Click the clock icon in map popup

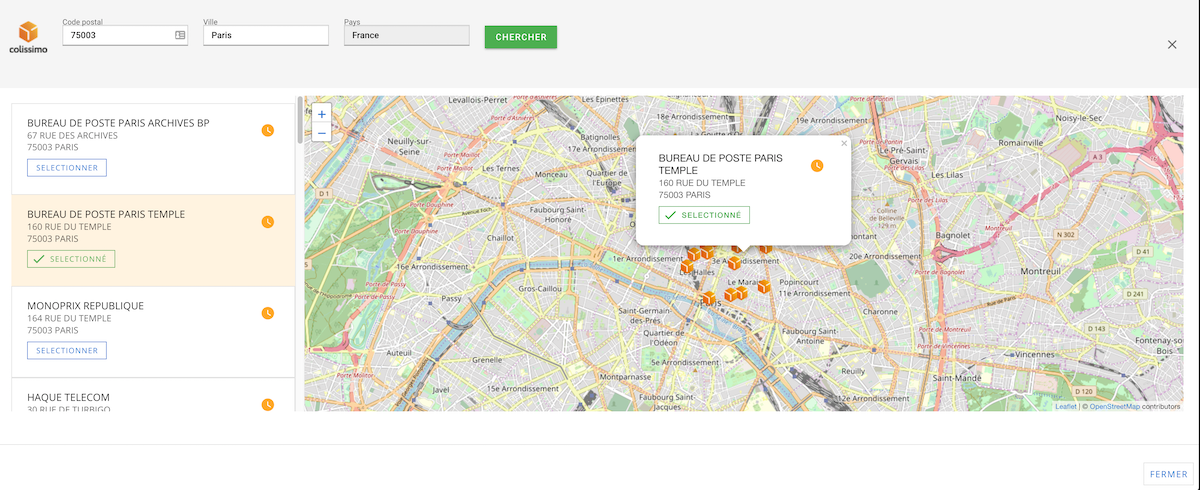pos(817,165)
